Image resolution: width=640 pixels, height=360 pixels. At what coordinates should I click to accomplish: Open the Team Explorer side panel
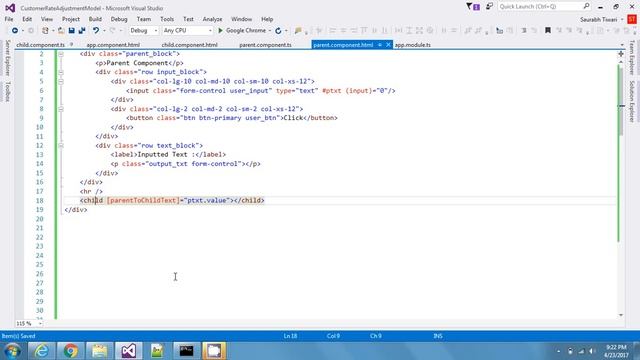tap(632, 58)
